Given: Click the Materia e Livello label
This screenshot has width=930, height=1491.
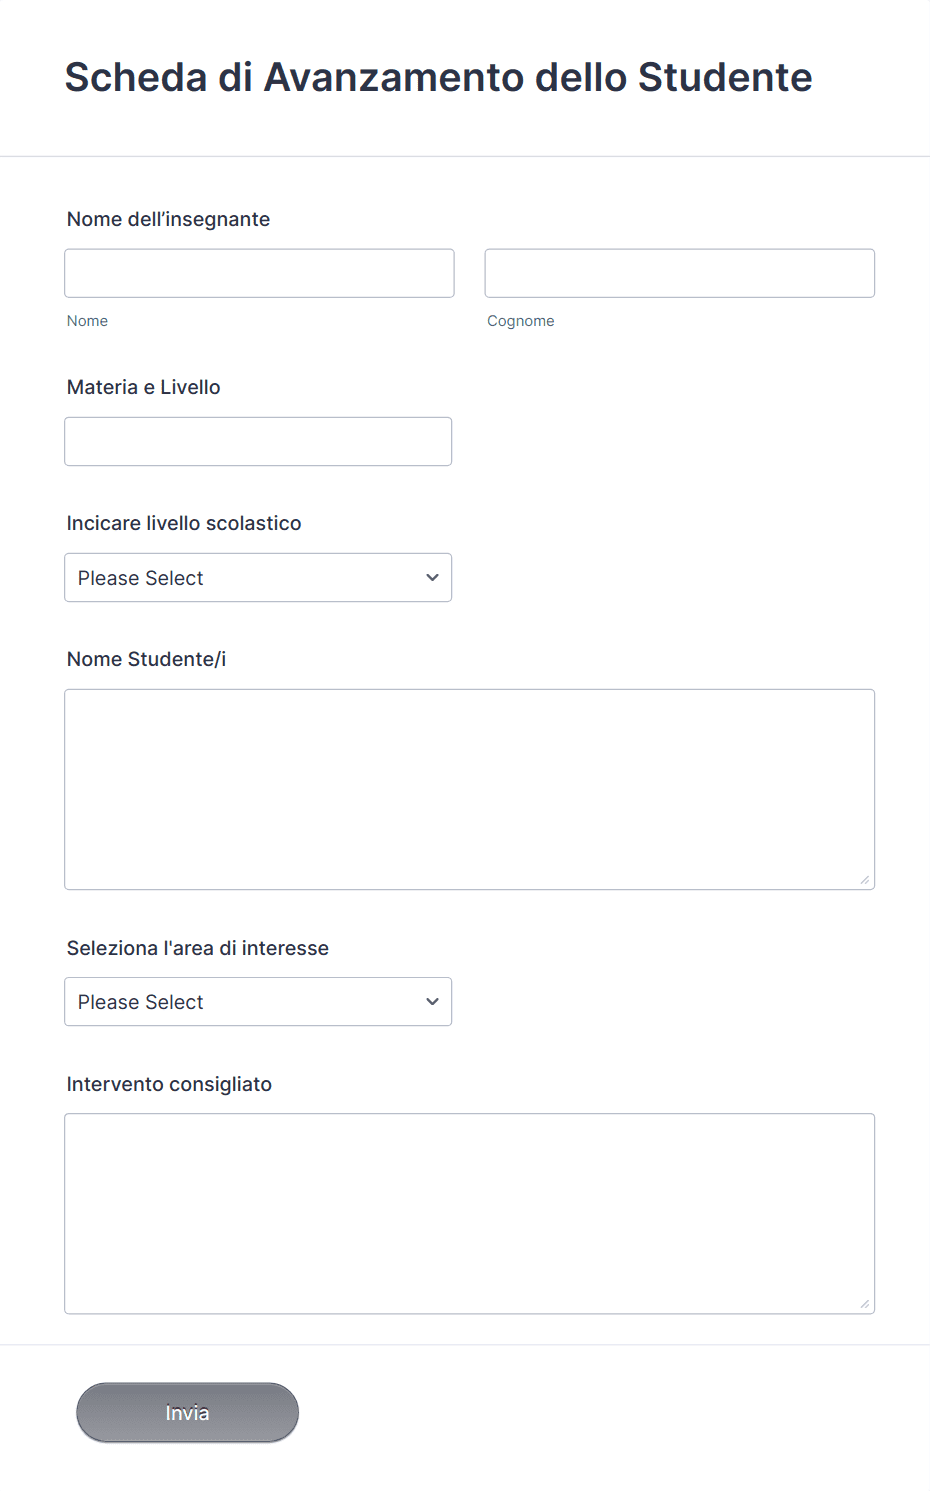Looking at the screenshot, I should click(143, 387).
